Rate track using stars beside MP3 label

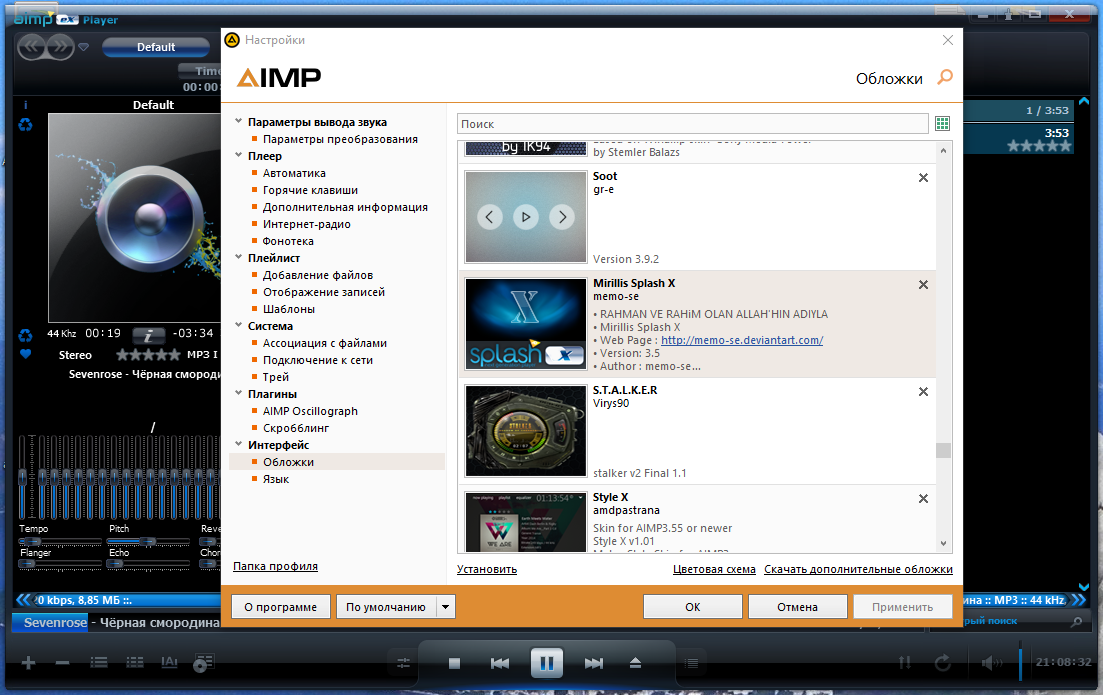pyautogui.click(x=148, y=355)
